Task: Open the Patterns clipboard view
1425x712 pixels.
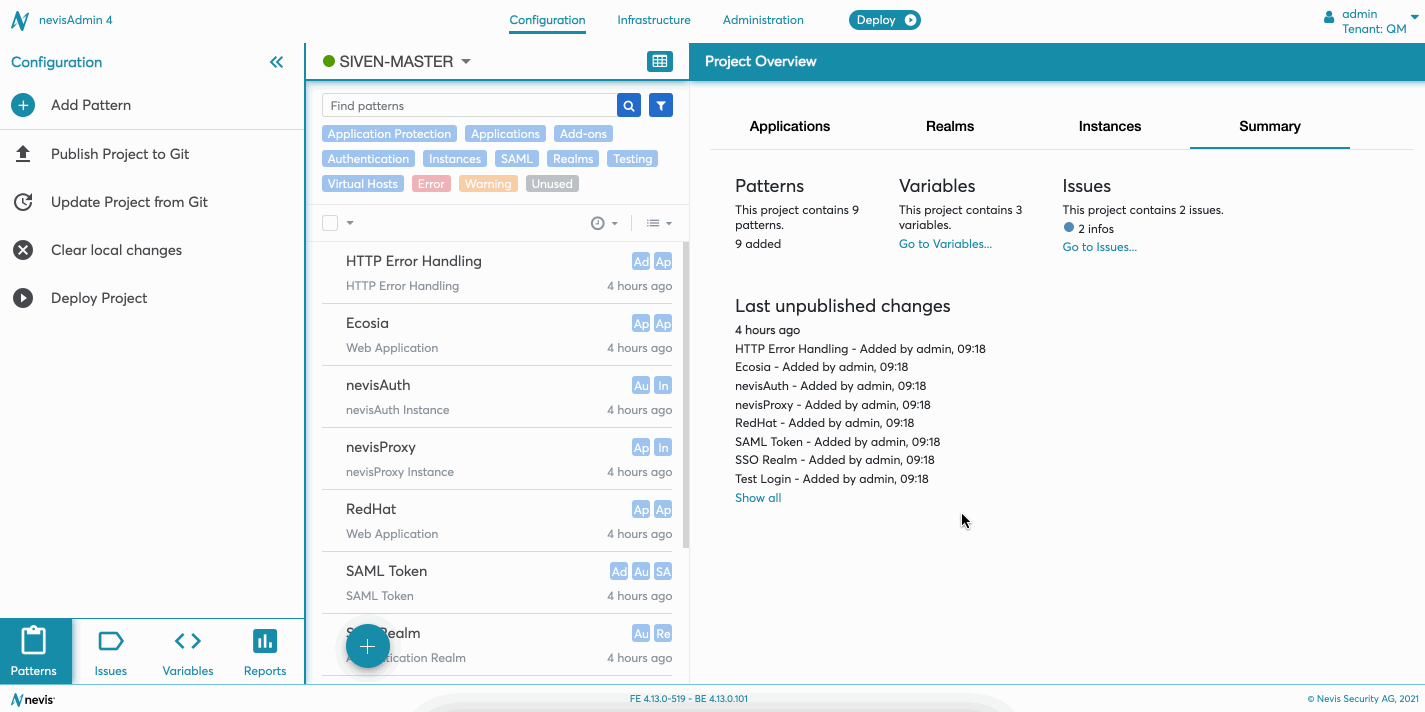Action: (x=35, y=651)
